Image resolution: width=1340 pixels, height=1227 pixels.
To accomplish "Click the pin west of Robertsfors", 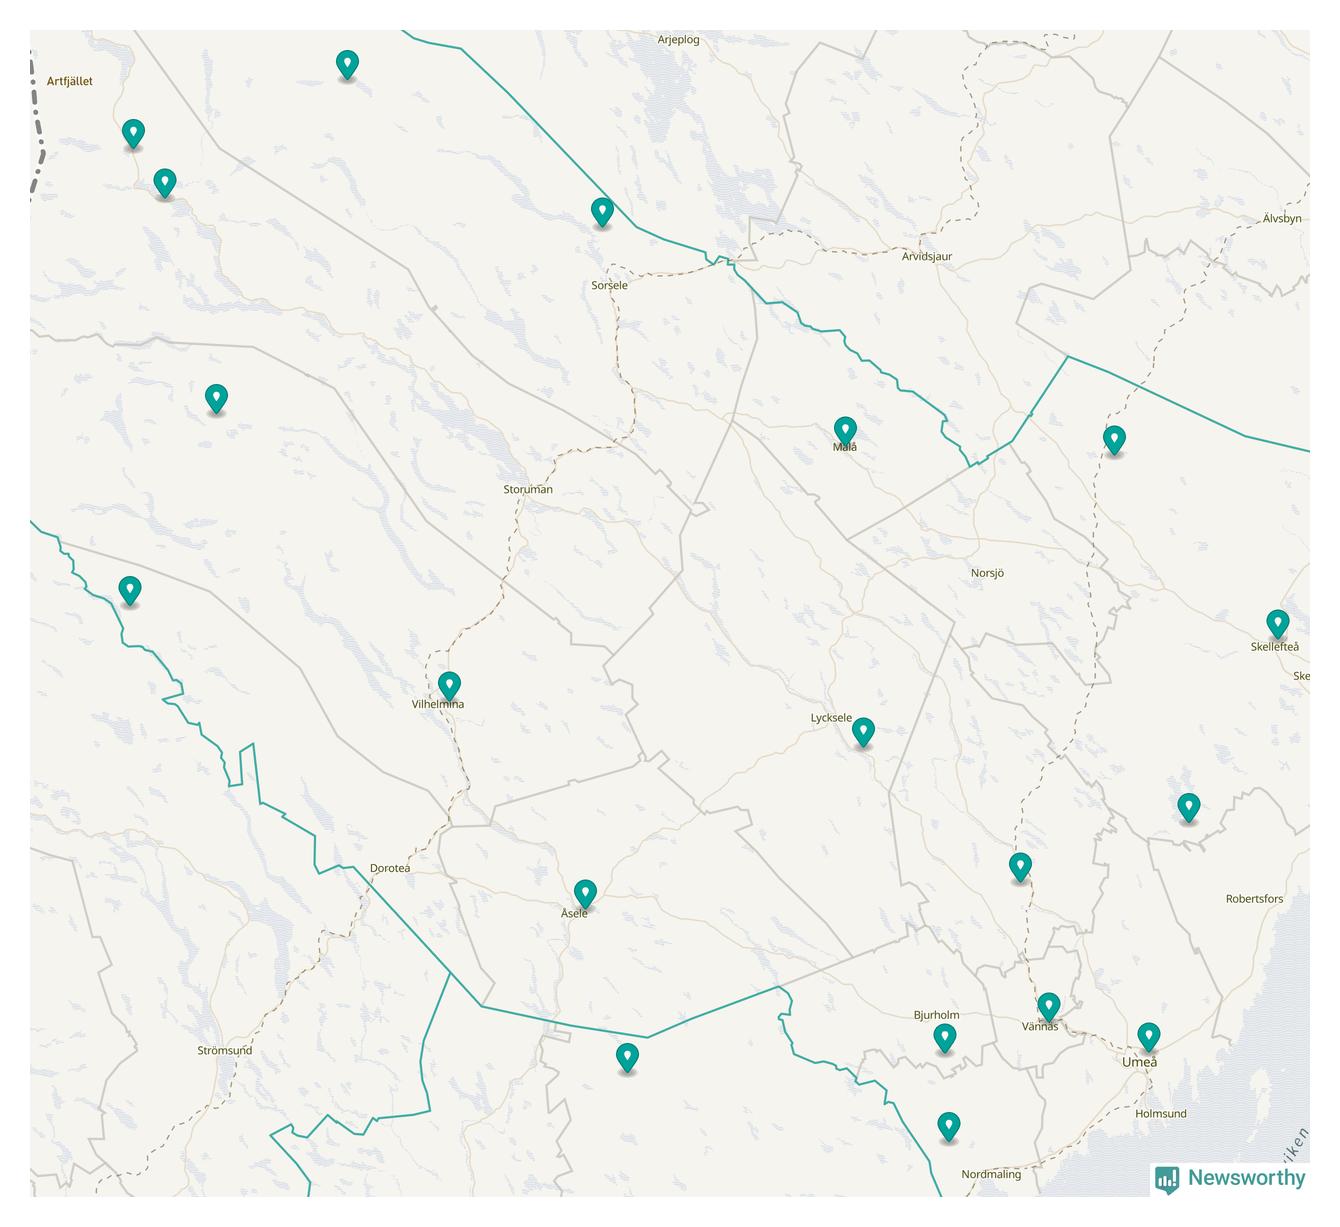I will (1188, 806).
